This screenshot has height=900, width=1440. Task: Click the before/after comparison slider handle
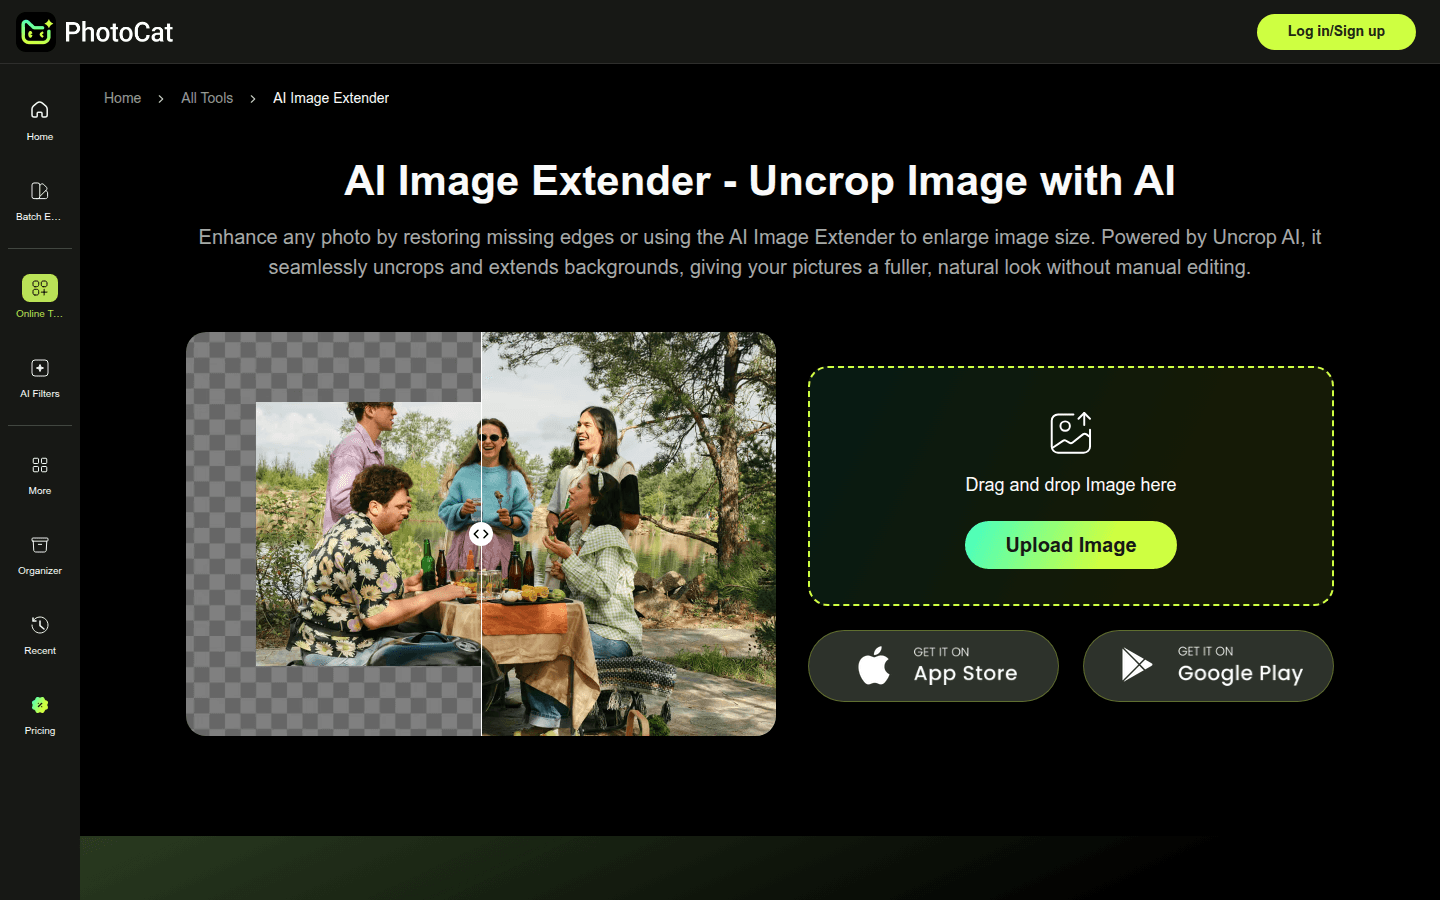[x=481, y=534]
